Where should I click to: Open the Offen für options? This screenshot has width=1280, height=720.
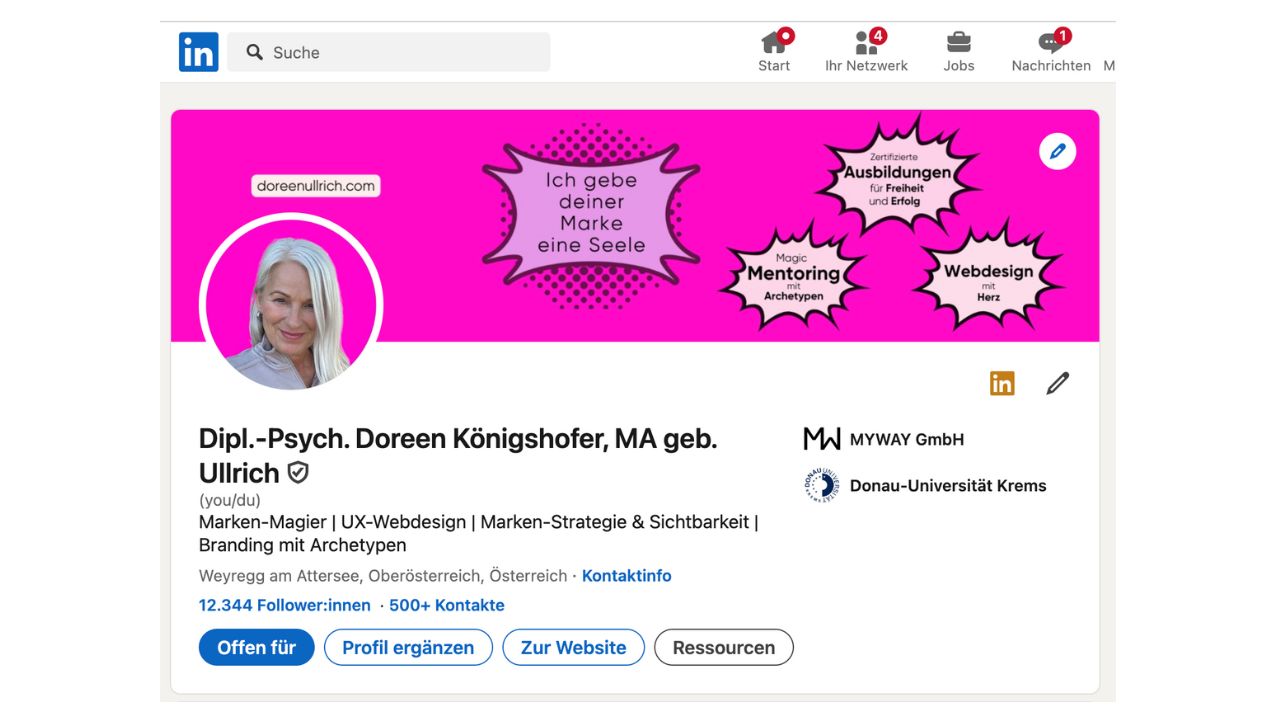click(256, 647)
